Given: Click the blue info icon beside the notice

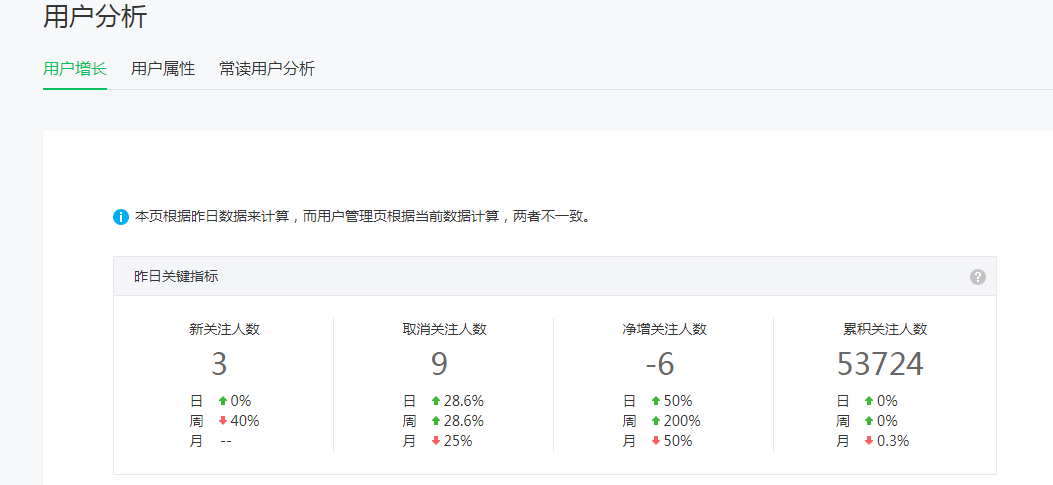Looking at the screenshot, I should coord(121,217).
